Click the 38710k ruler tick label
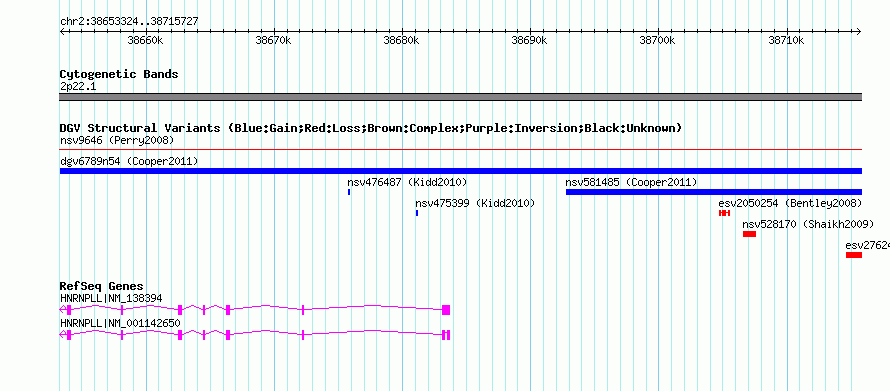The image size is (890, 391). pyautogui.click(x=787, y=41)
